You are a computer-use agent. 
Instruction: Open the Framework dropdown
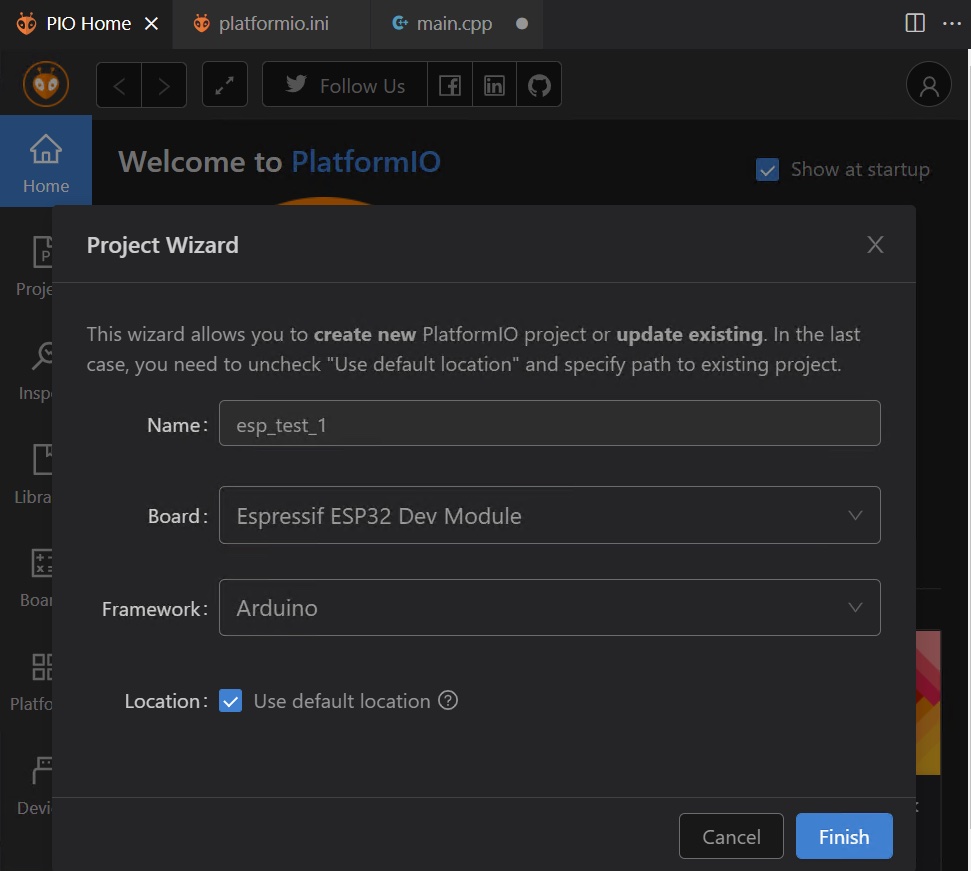coord(549,607)
